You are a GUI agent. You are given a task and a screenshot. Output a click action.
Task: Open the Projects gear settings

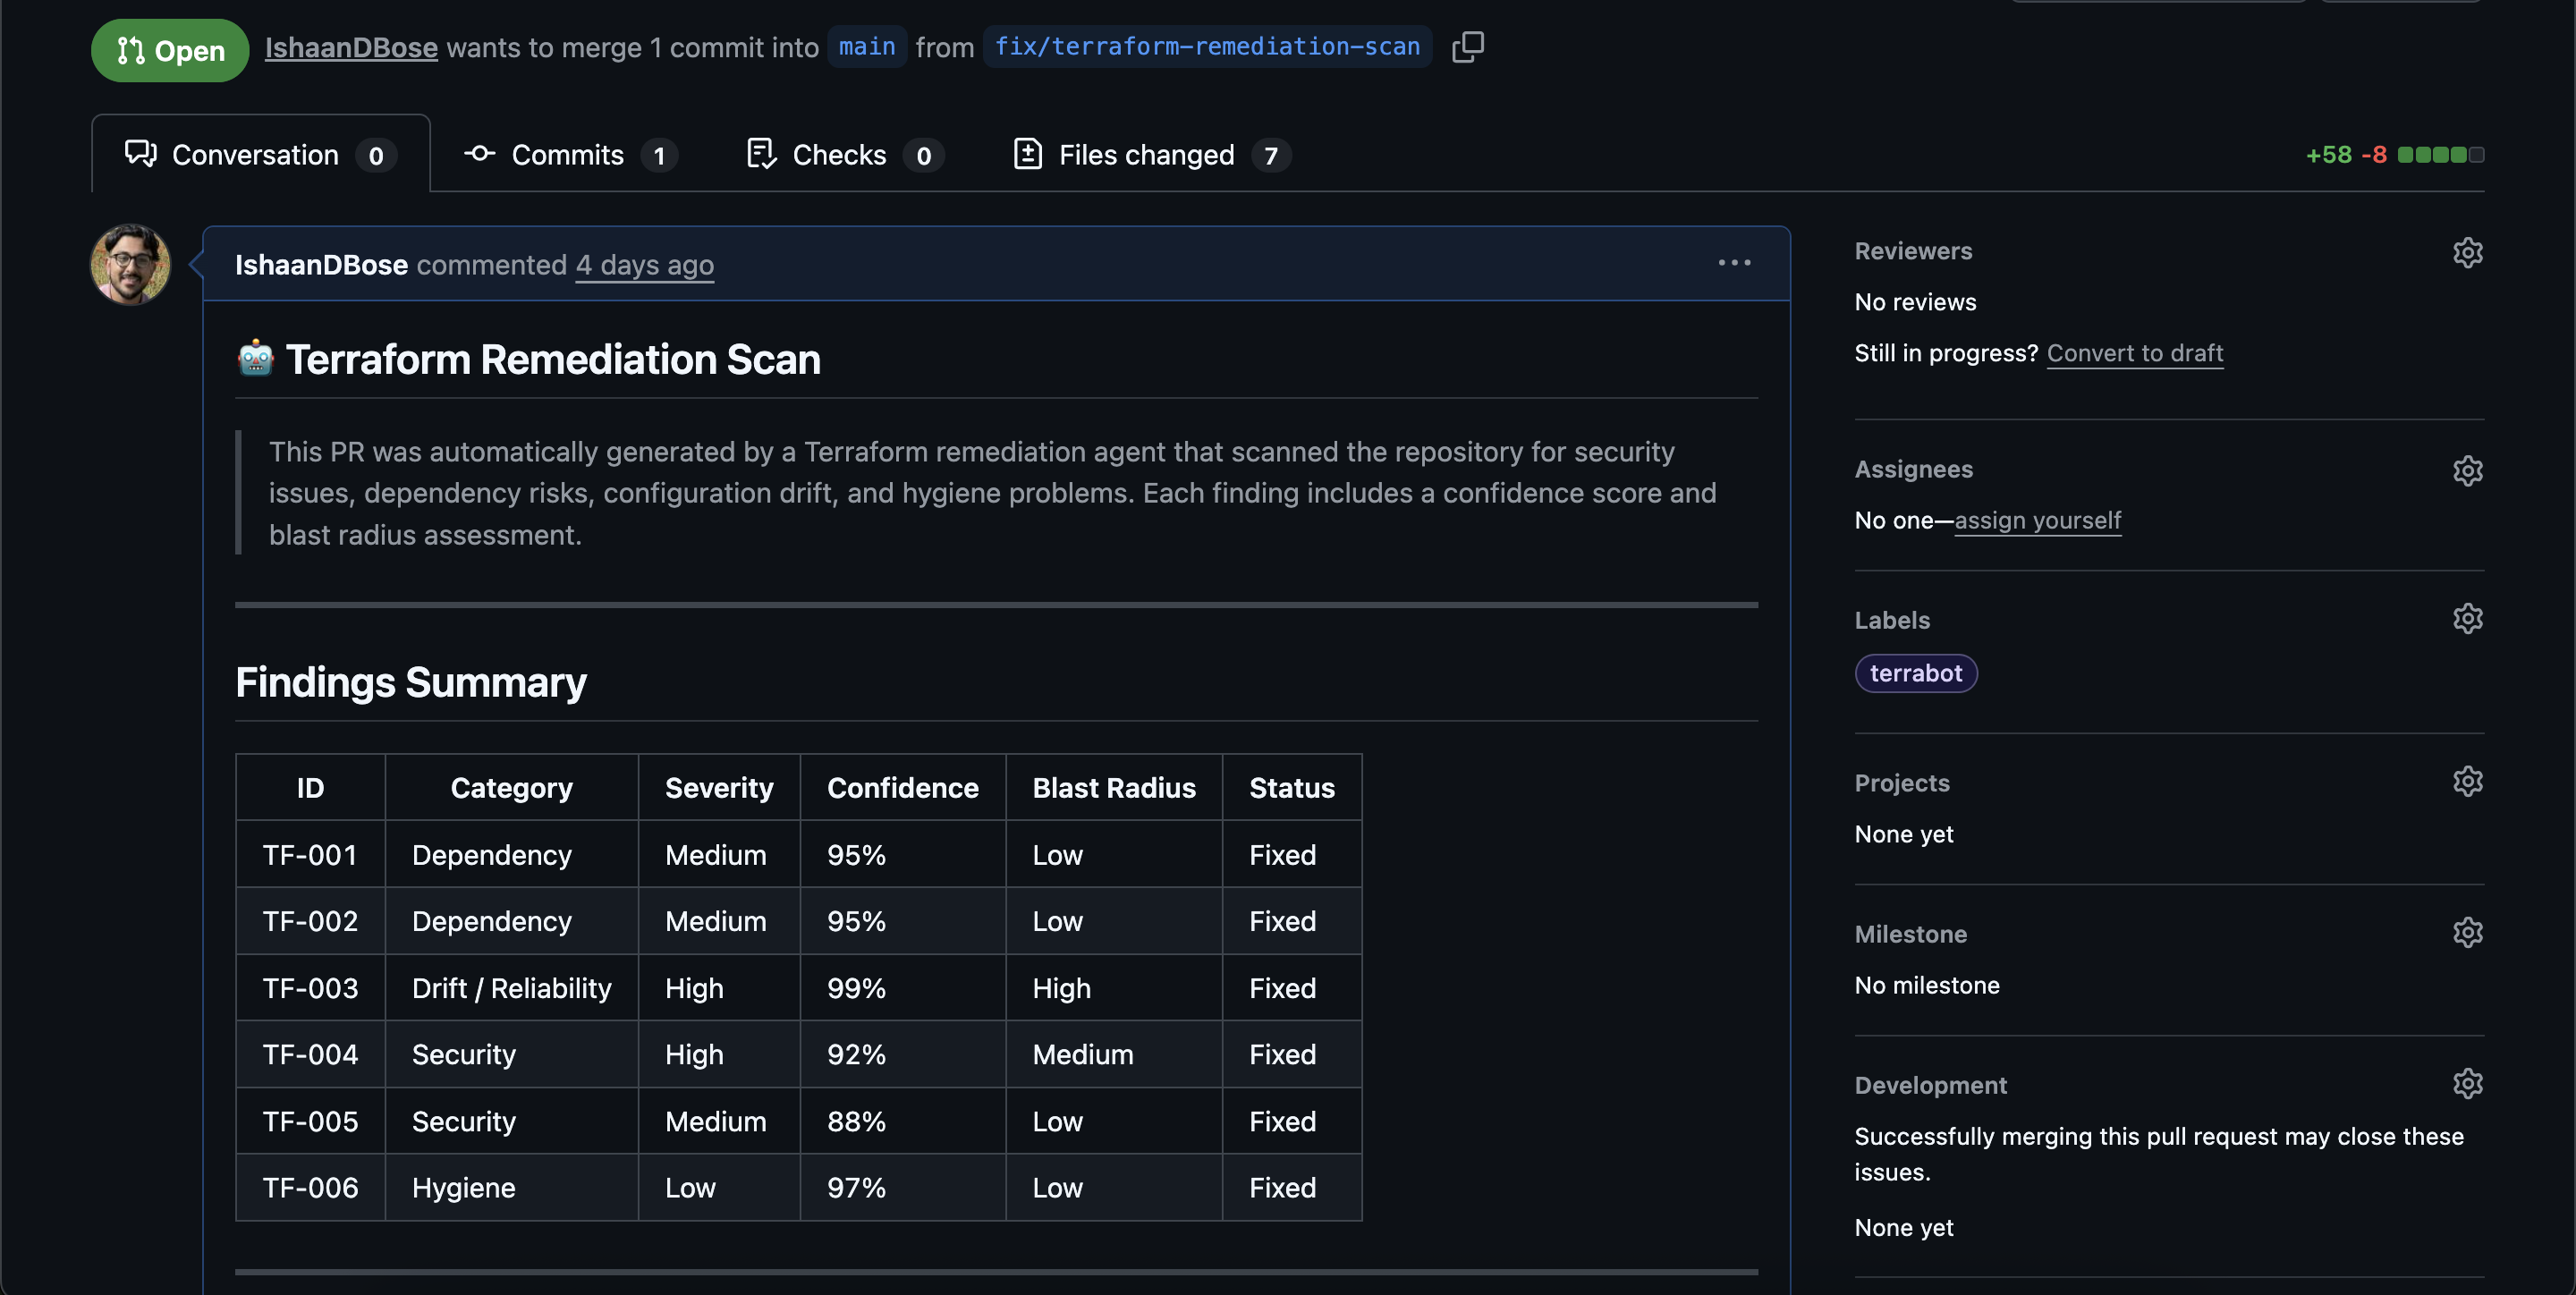pos(2467,782)
